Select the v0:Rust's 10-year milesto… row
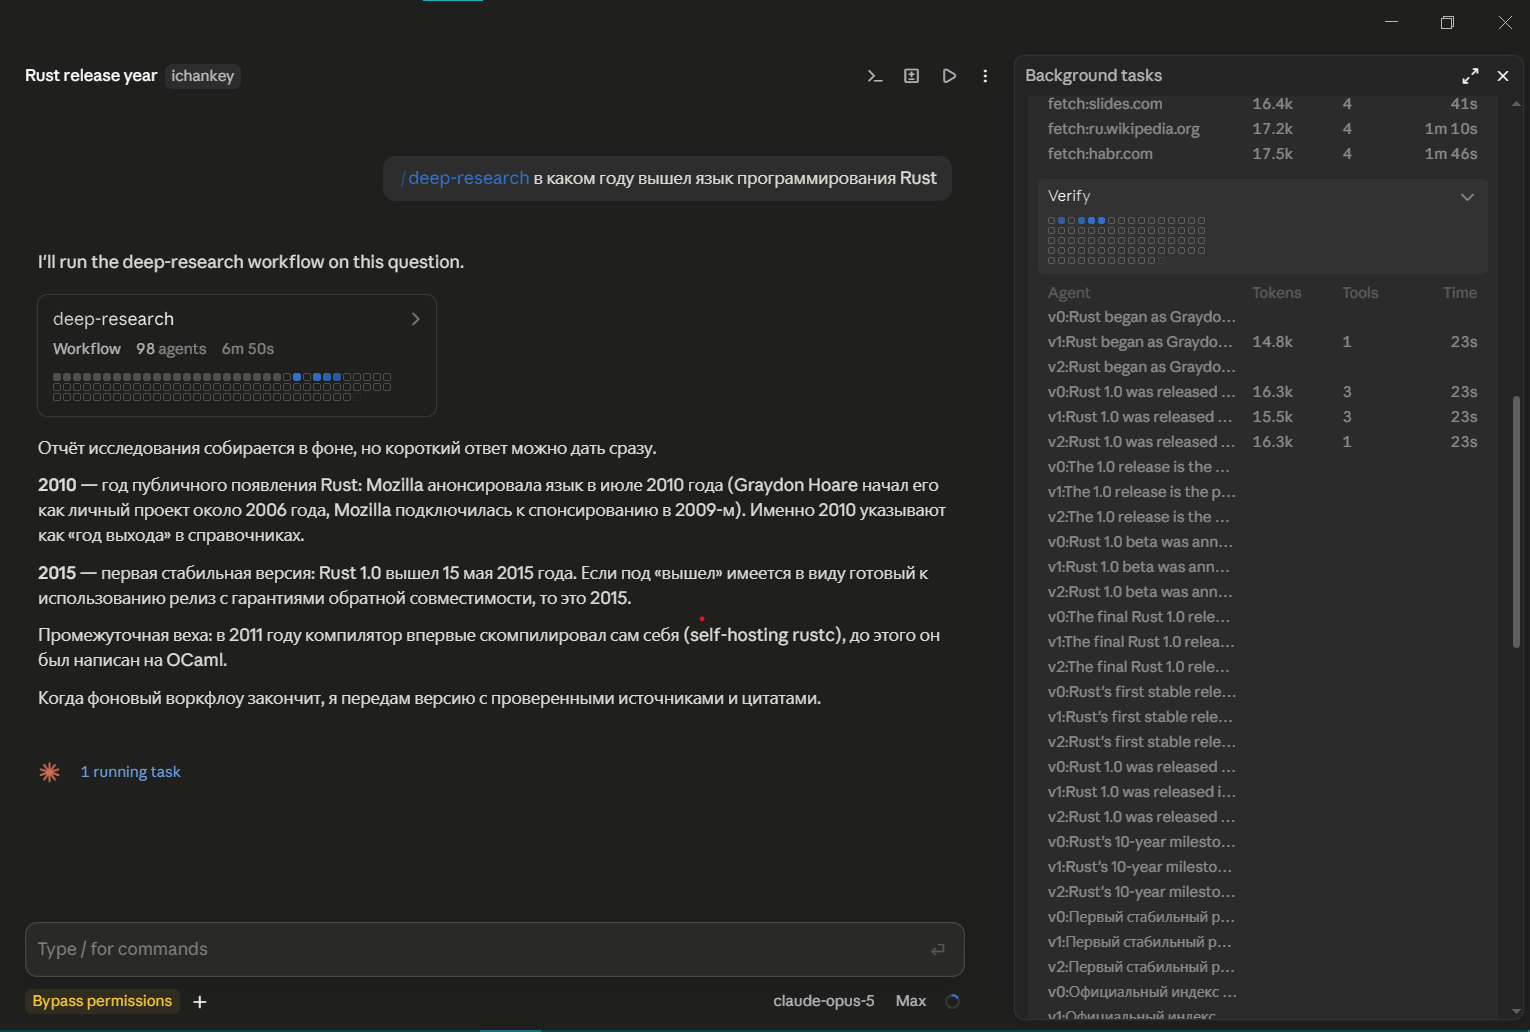Screen dimensions: 1530x1032 click(x=1263, y=842)
